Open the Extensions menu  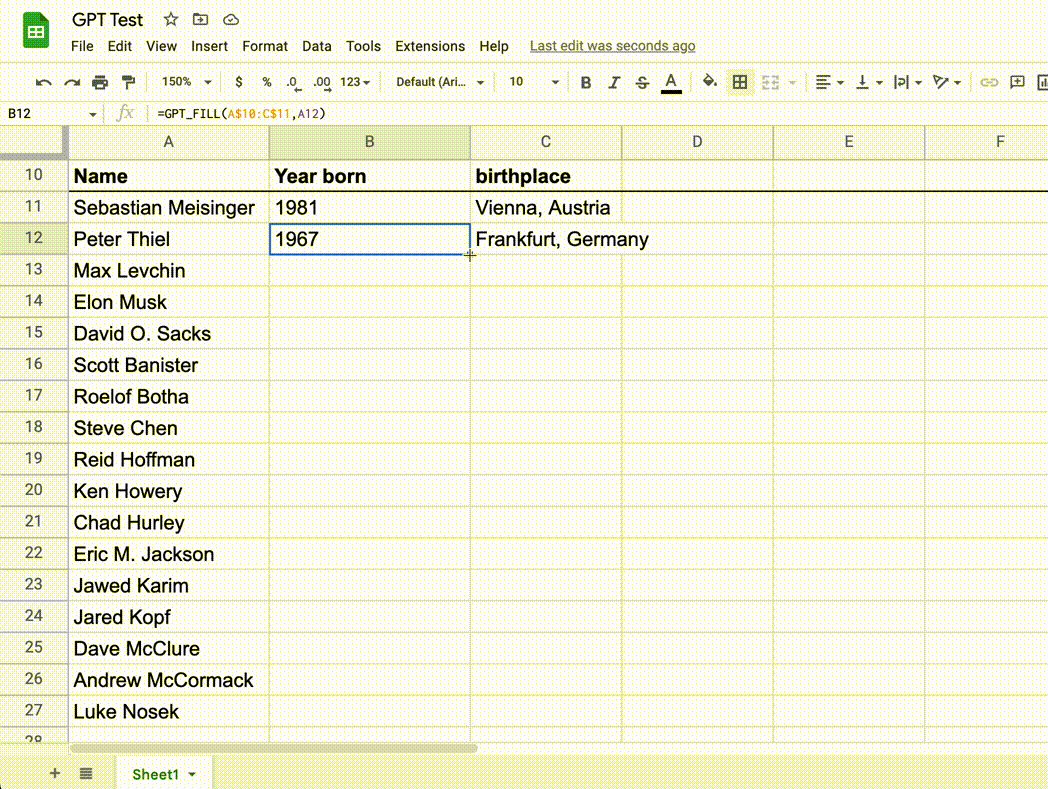[430, 46]
